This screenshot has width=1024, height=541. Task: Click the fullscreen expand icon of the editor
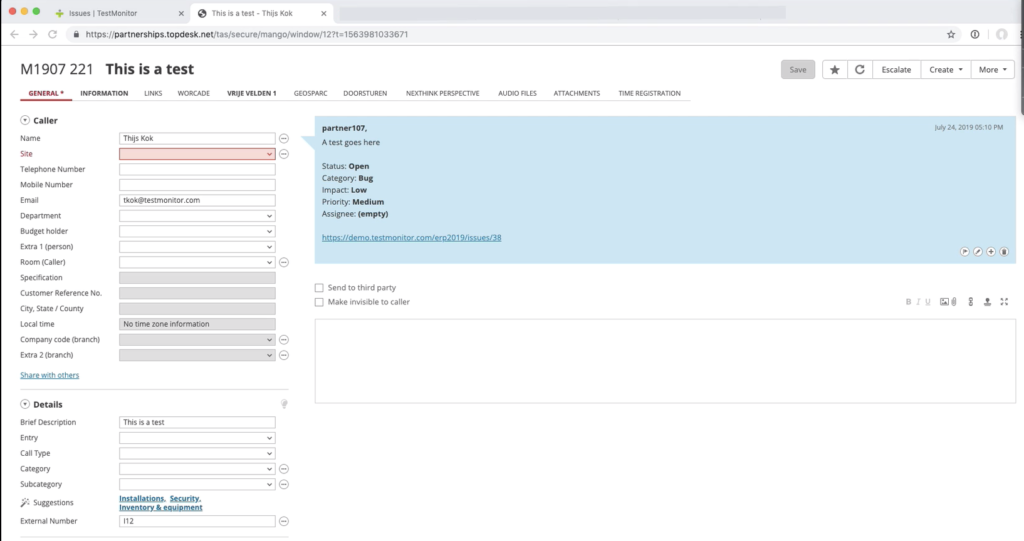[1004, 302]
